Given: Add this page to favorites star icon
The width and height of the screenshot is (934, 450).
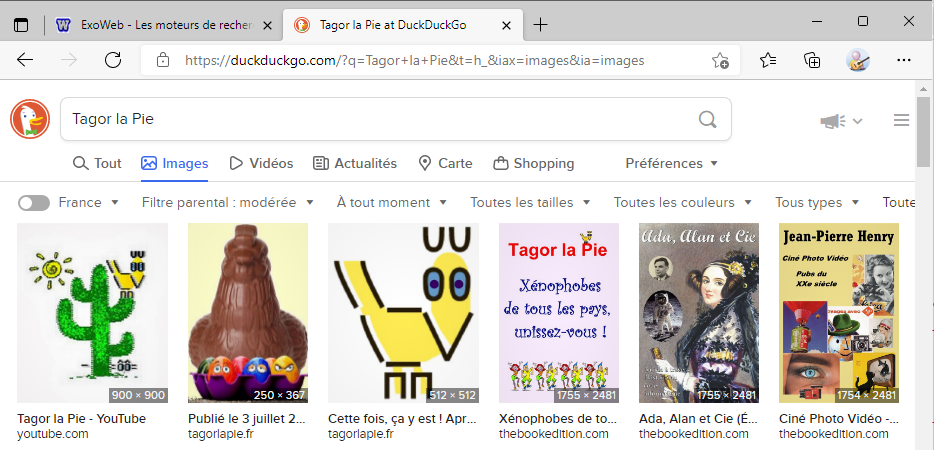Looking at the screenshot, I should pos(720,61).
